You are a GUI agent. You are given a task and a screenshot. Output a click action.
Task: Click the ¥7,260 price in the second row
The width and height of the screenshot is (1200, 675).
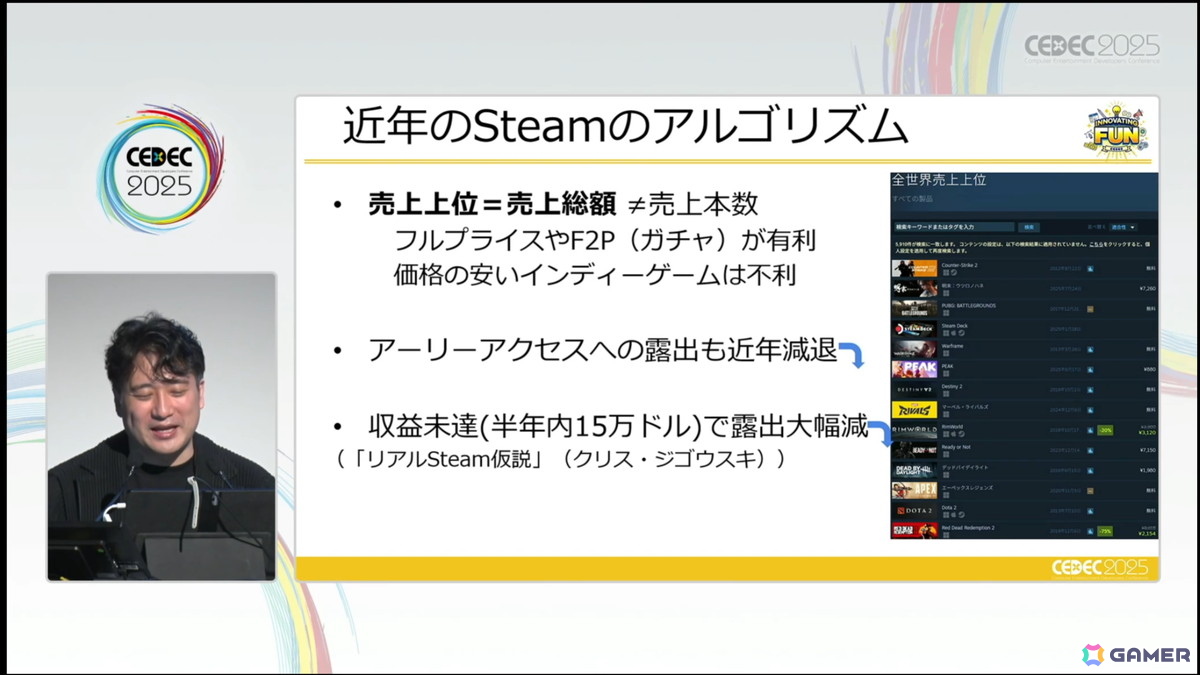tap(1147, 289)
